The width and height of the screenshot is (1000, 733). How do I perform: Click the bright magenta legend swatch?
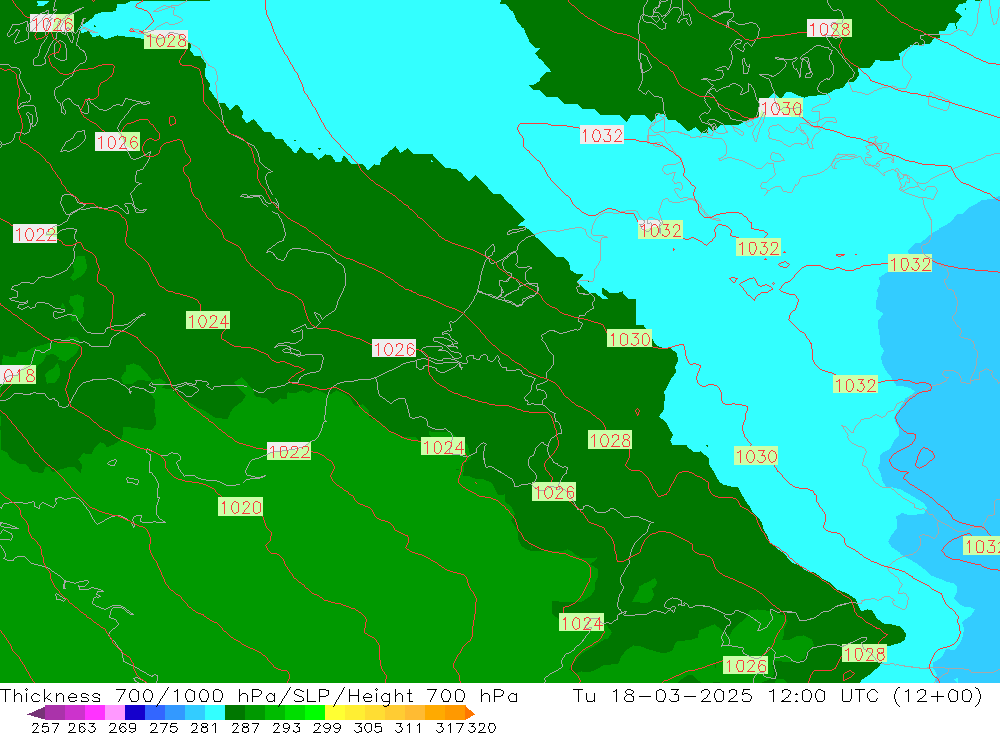(95, 713)
